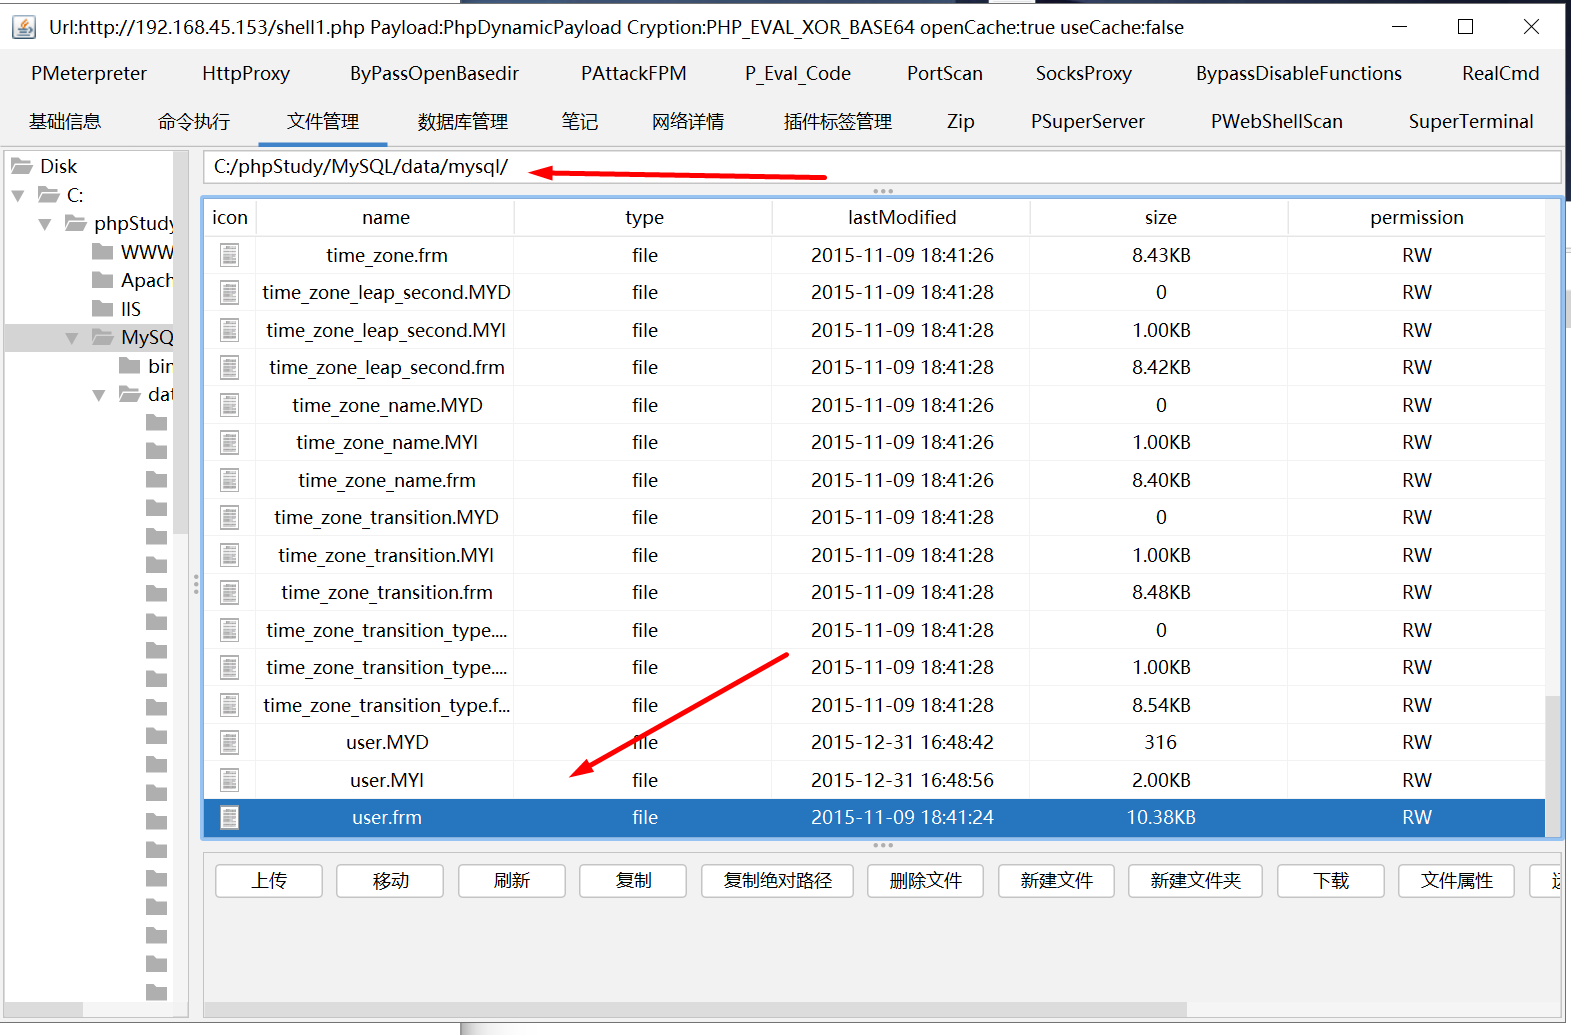
Task: Click the Disk root folder icon
Action: pos(22,166)
